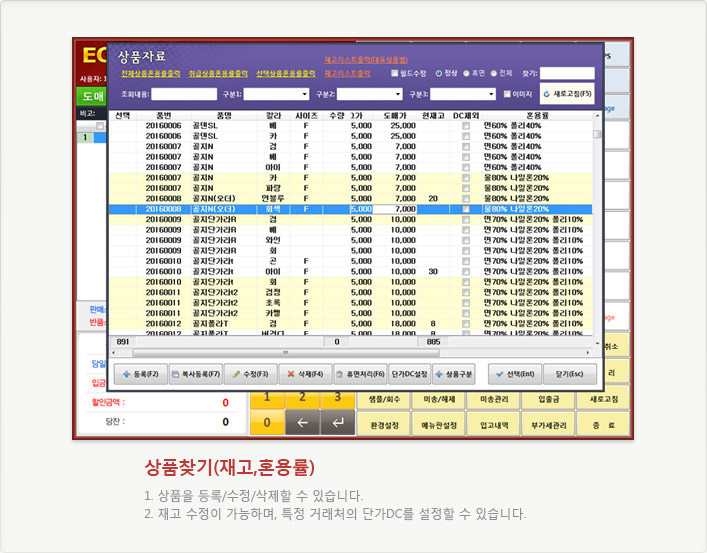Tick DC제외 for 골지N(오더) 연블루 row
The image size is (707, 553).
[466, 199]
